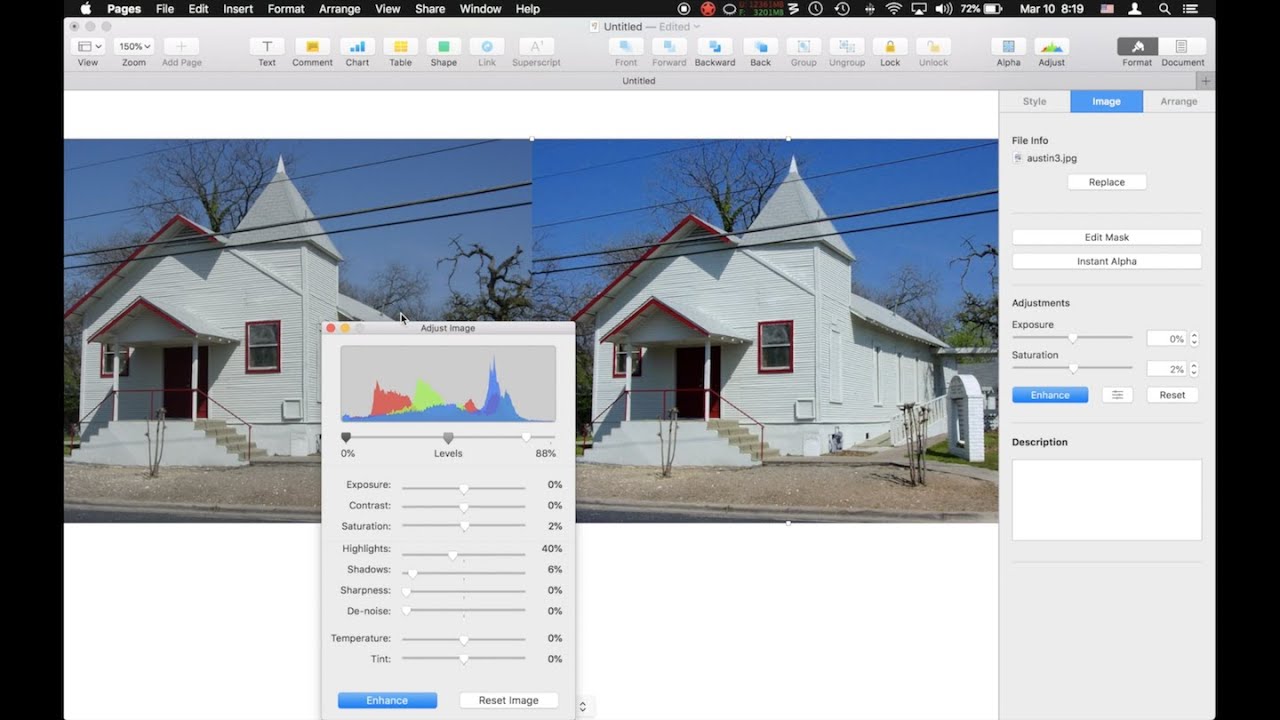Image resolution: width=1280 pixels, height=720 pixels.
Task: Click the Description text box
Action: pyautogui.click(x=1107, y=500)
